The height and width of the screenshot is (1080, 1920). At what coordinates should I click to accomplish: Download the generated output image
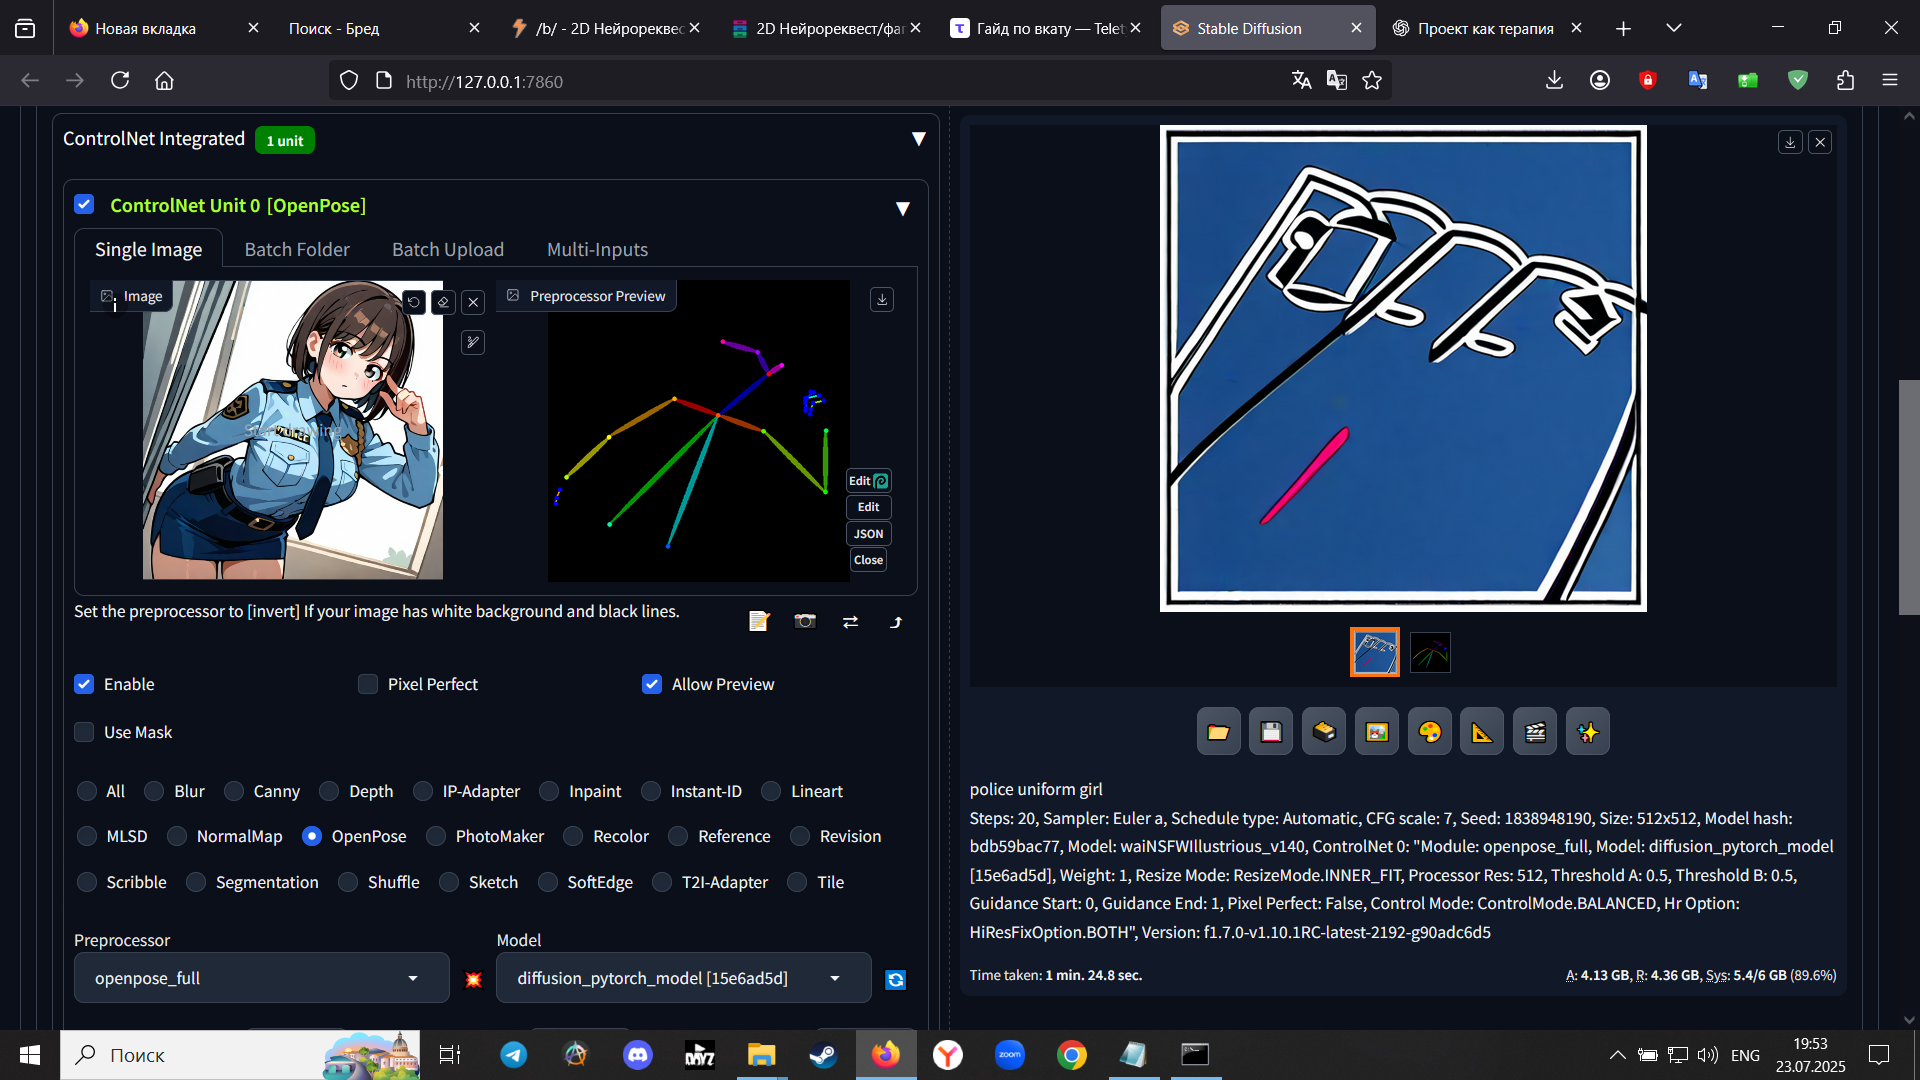pos(1790,142)
